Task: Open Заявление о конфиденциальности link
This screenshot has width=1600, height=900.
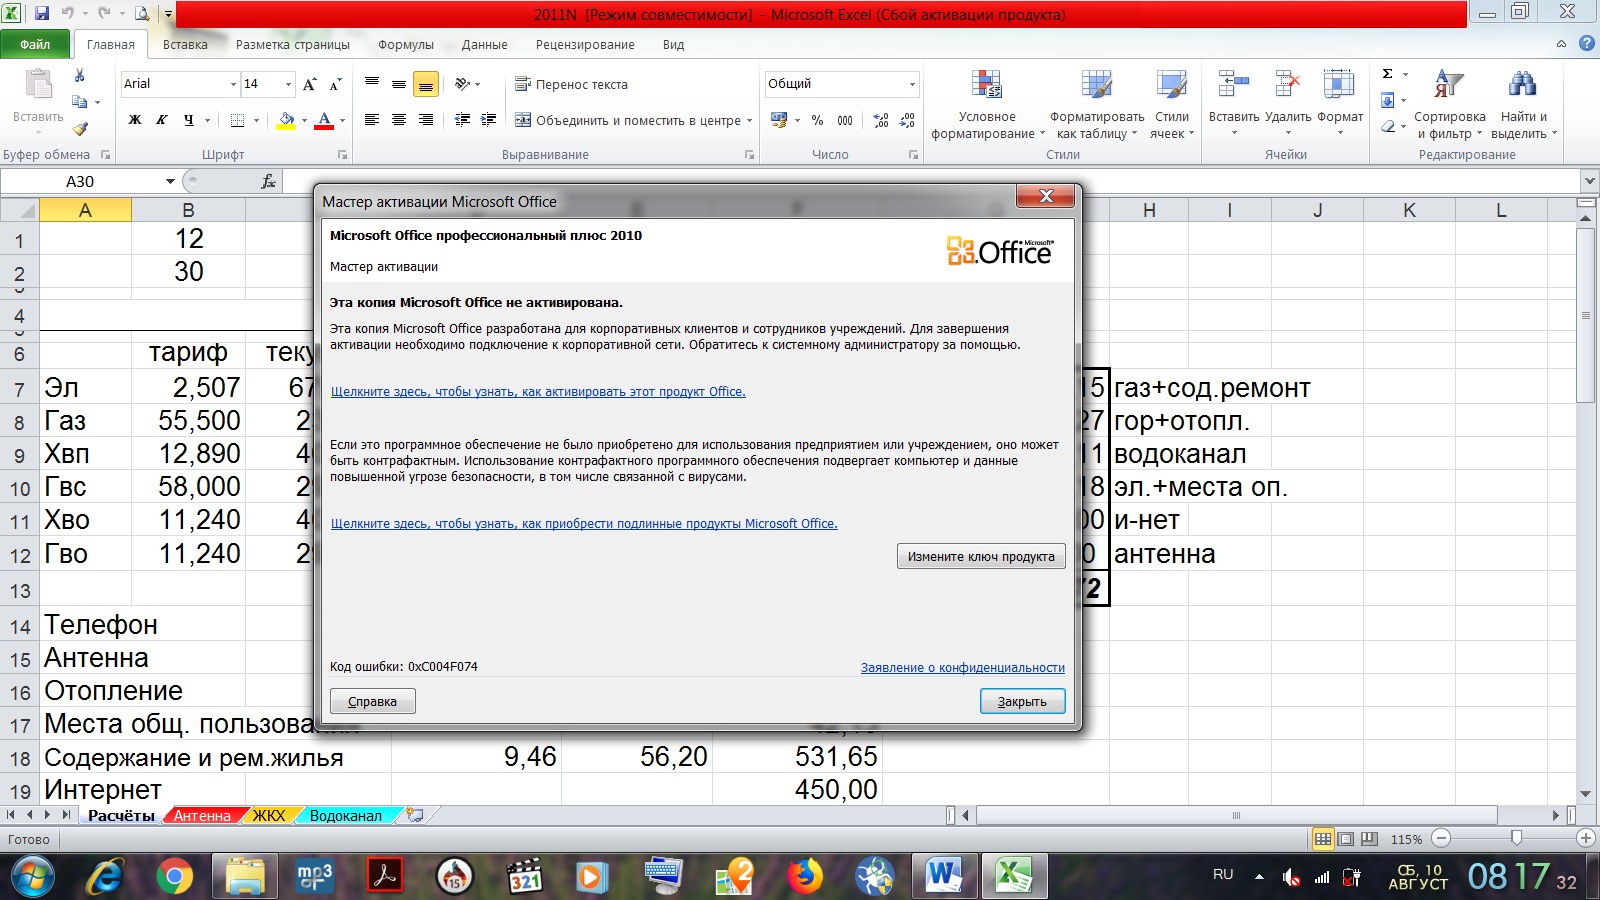Action: pos(963,667)
